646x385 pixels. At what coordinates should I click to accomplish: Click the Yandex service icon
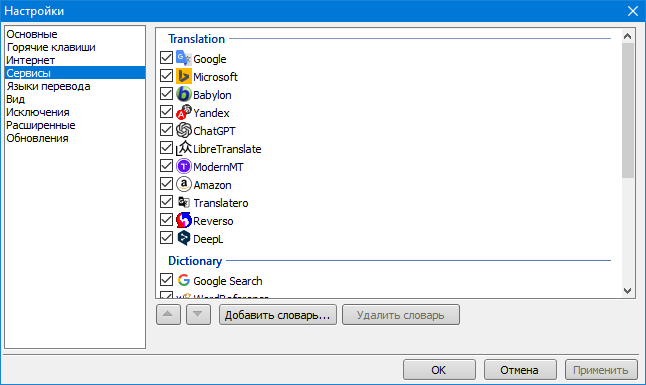click(x=184, y=112)
